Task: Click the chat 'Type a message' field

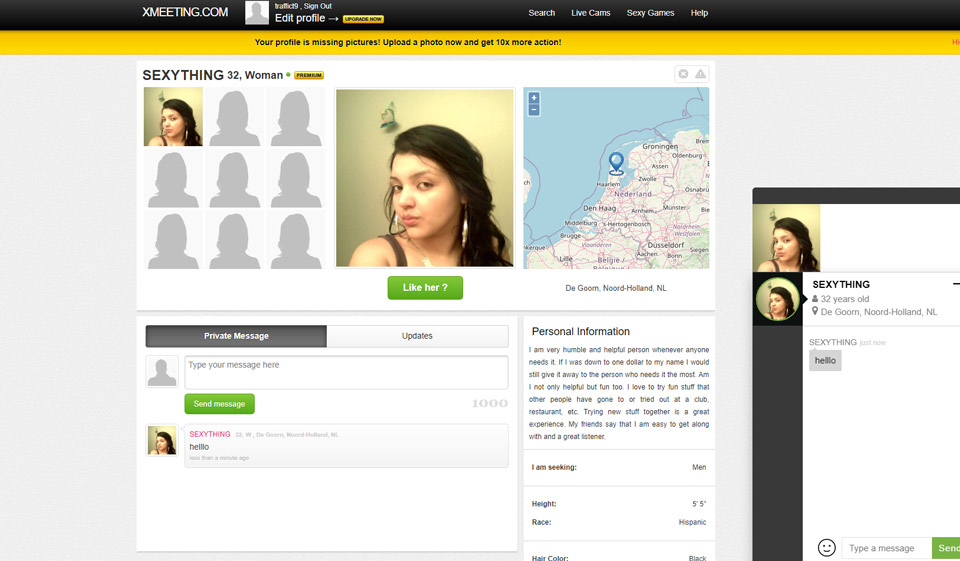Action: coord(886,548)
